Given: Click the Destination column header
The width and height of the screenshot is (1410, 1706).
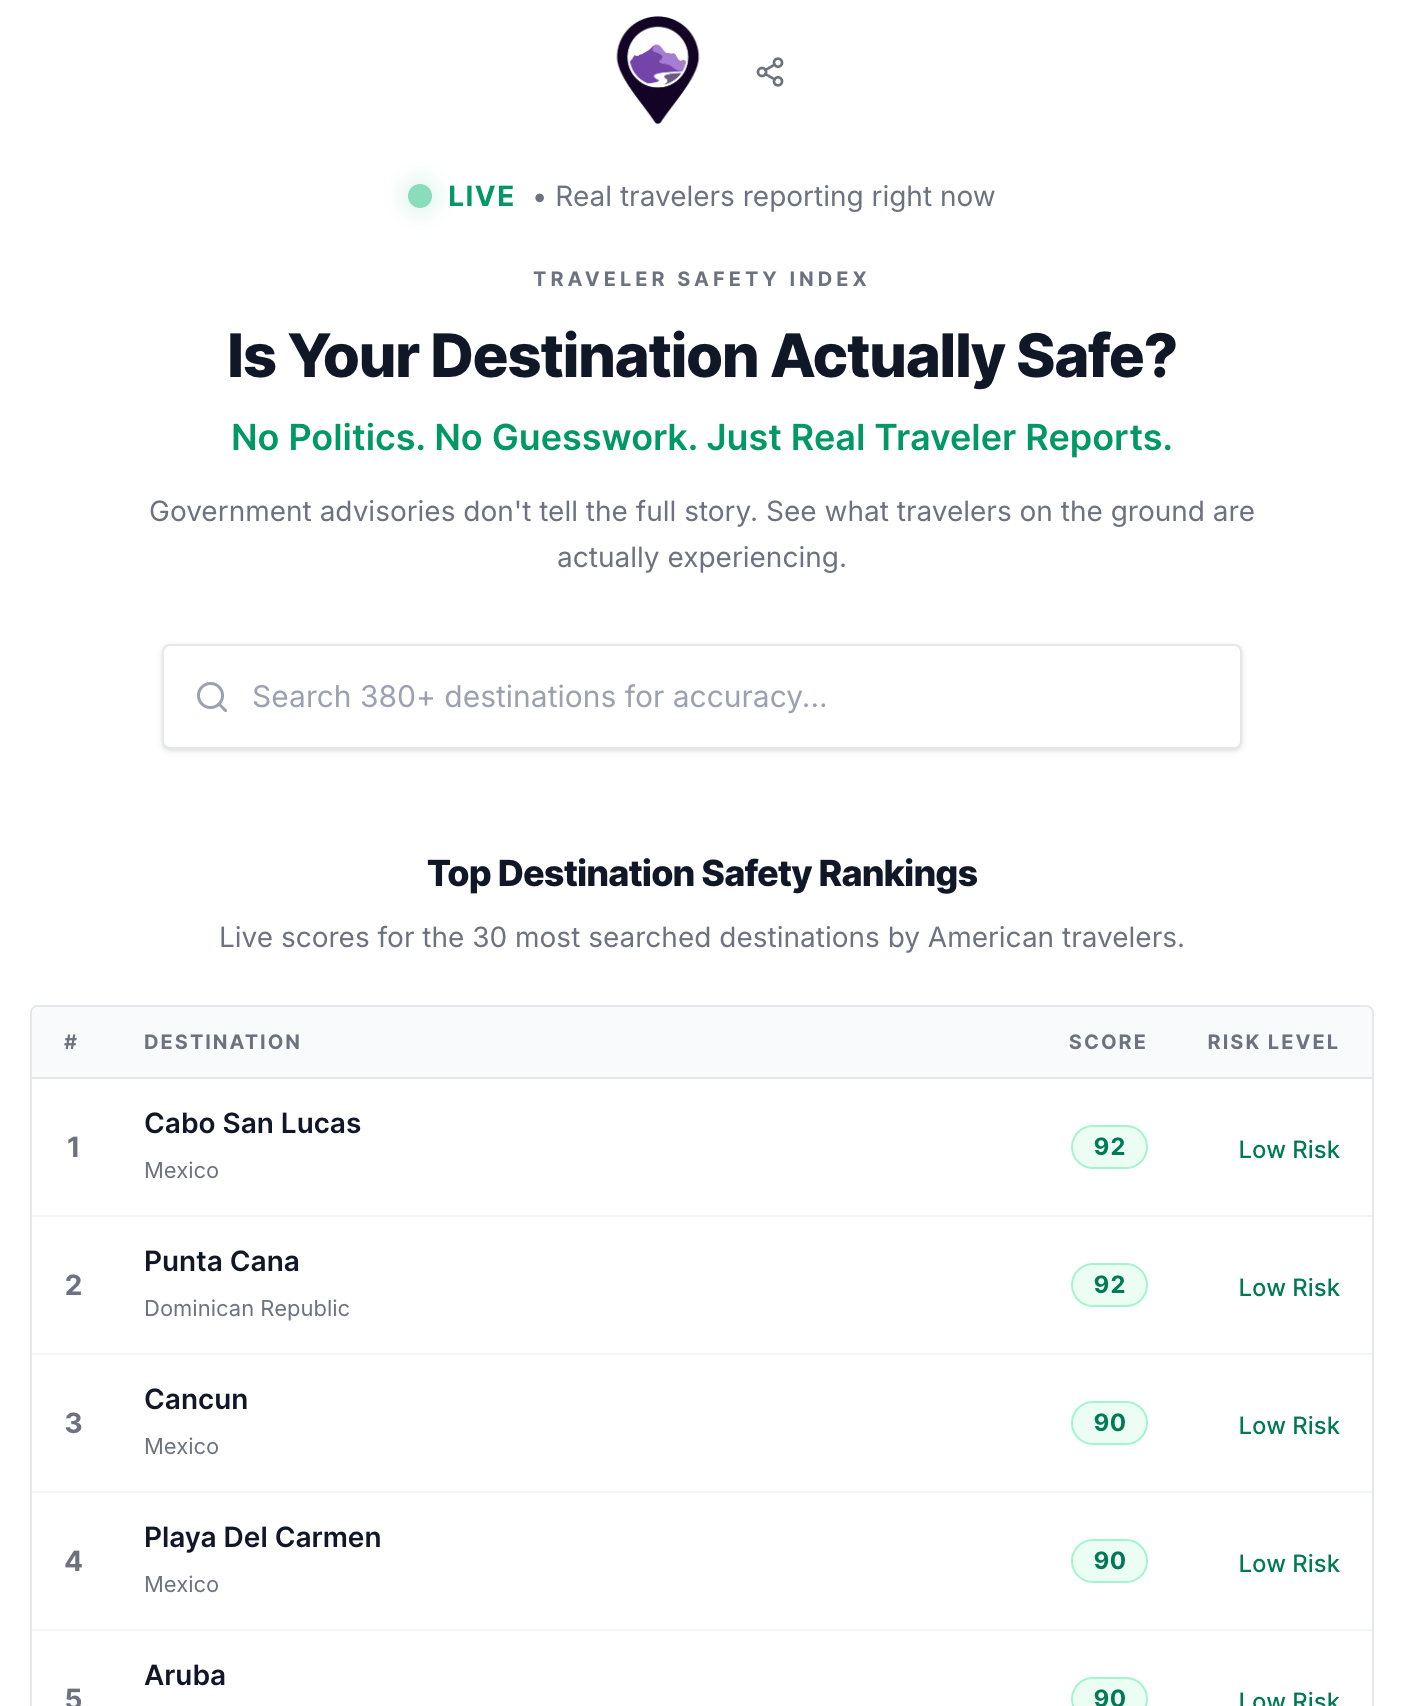Looking at the screenshot, I should (x=222, y=1042).
